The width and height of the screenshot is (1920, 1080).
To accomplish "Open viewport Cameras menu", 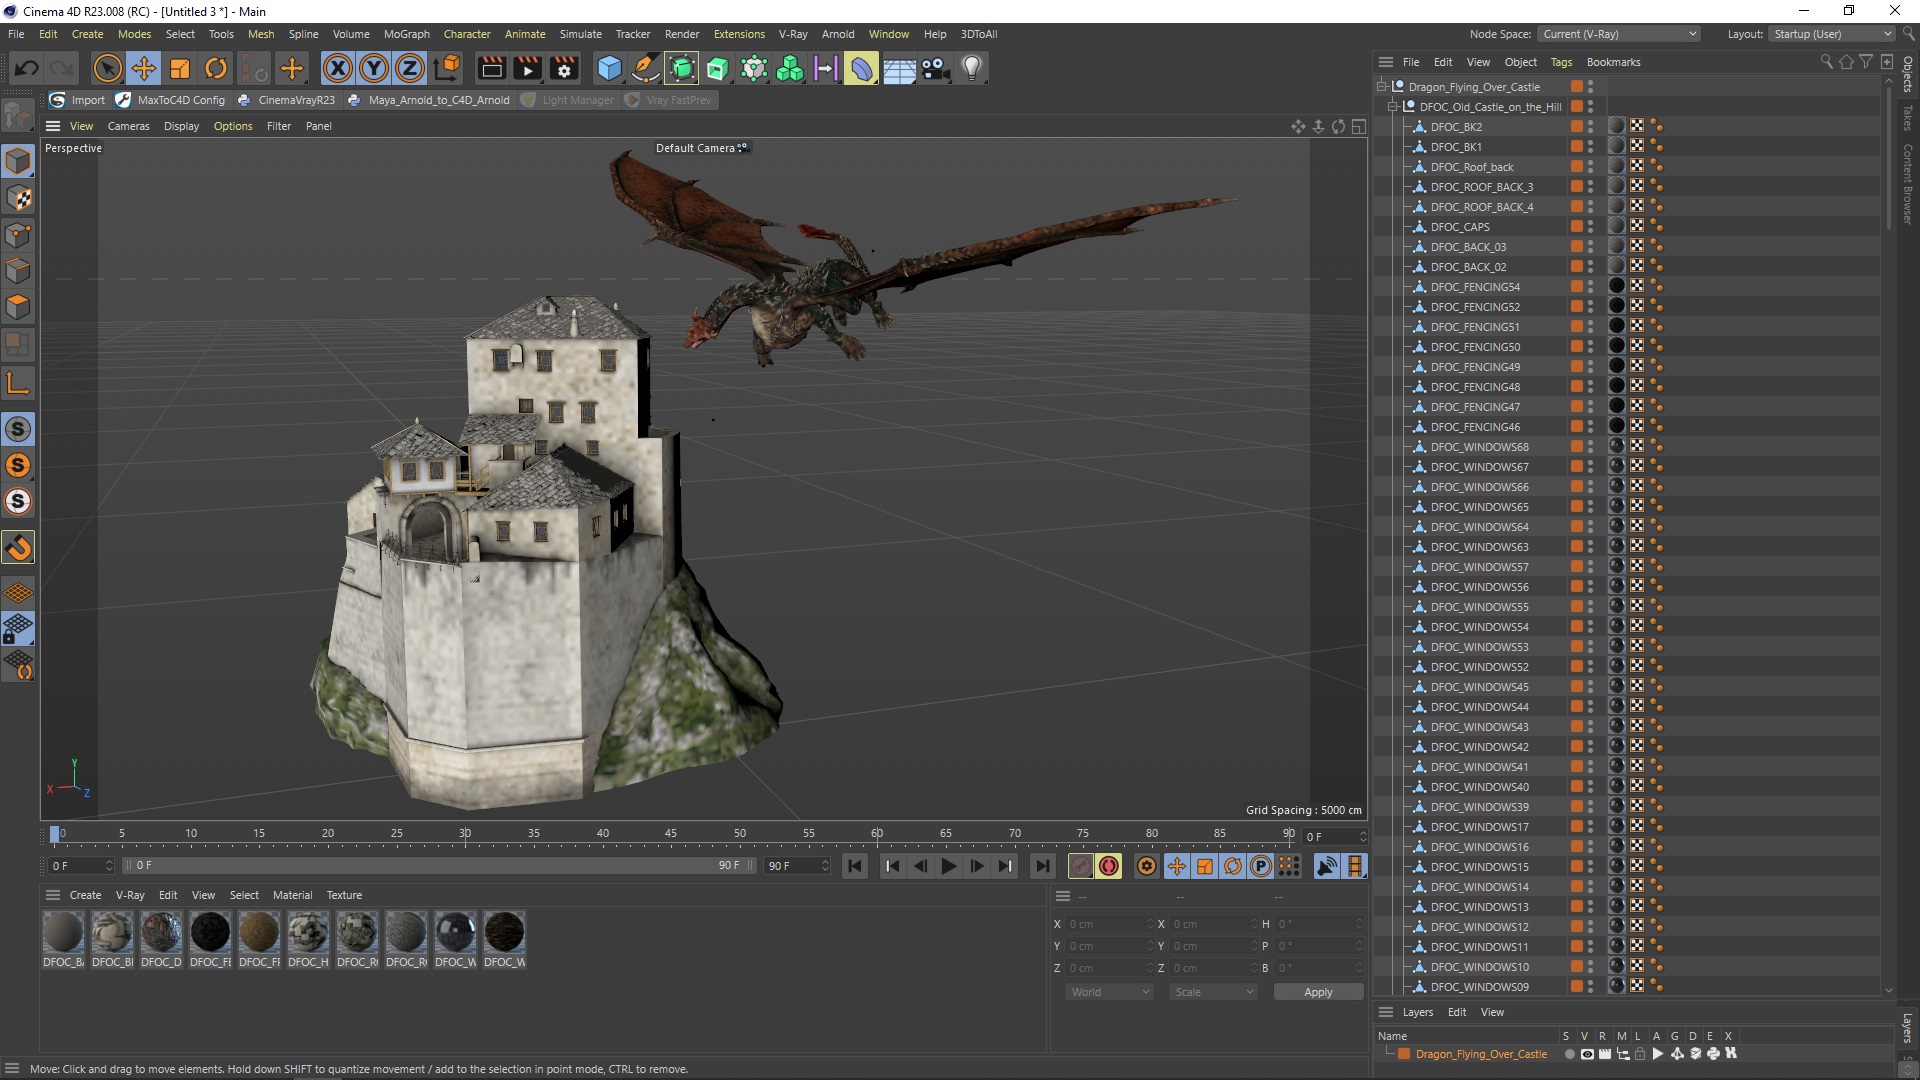I will pos(128,126).
